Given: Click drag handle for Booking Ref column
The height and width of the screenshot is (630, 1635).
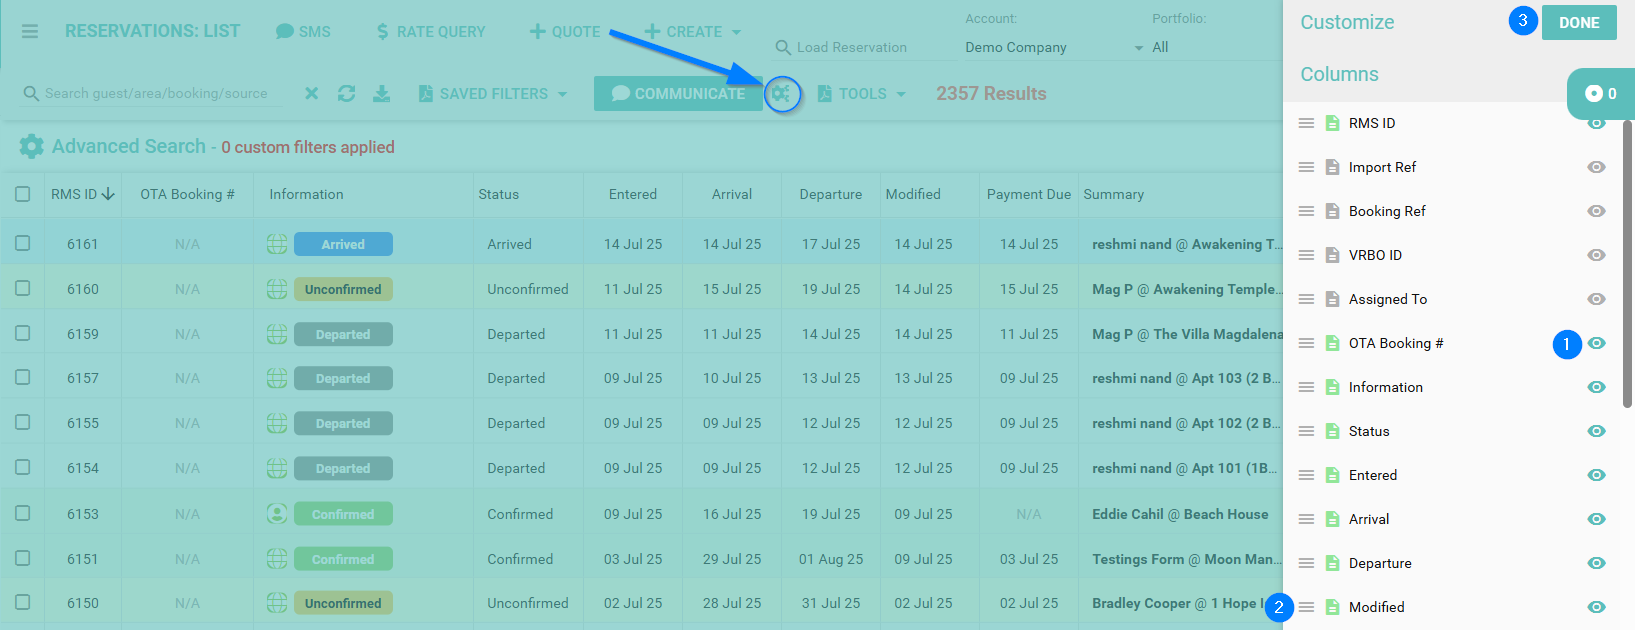Looking at the screenshot, I should [1306, 211].
